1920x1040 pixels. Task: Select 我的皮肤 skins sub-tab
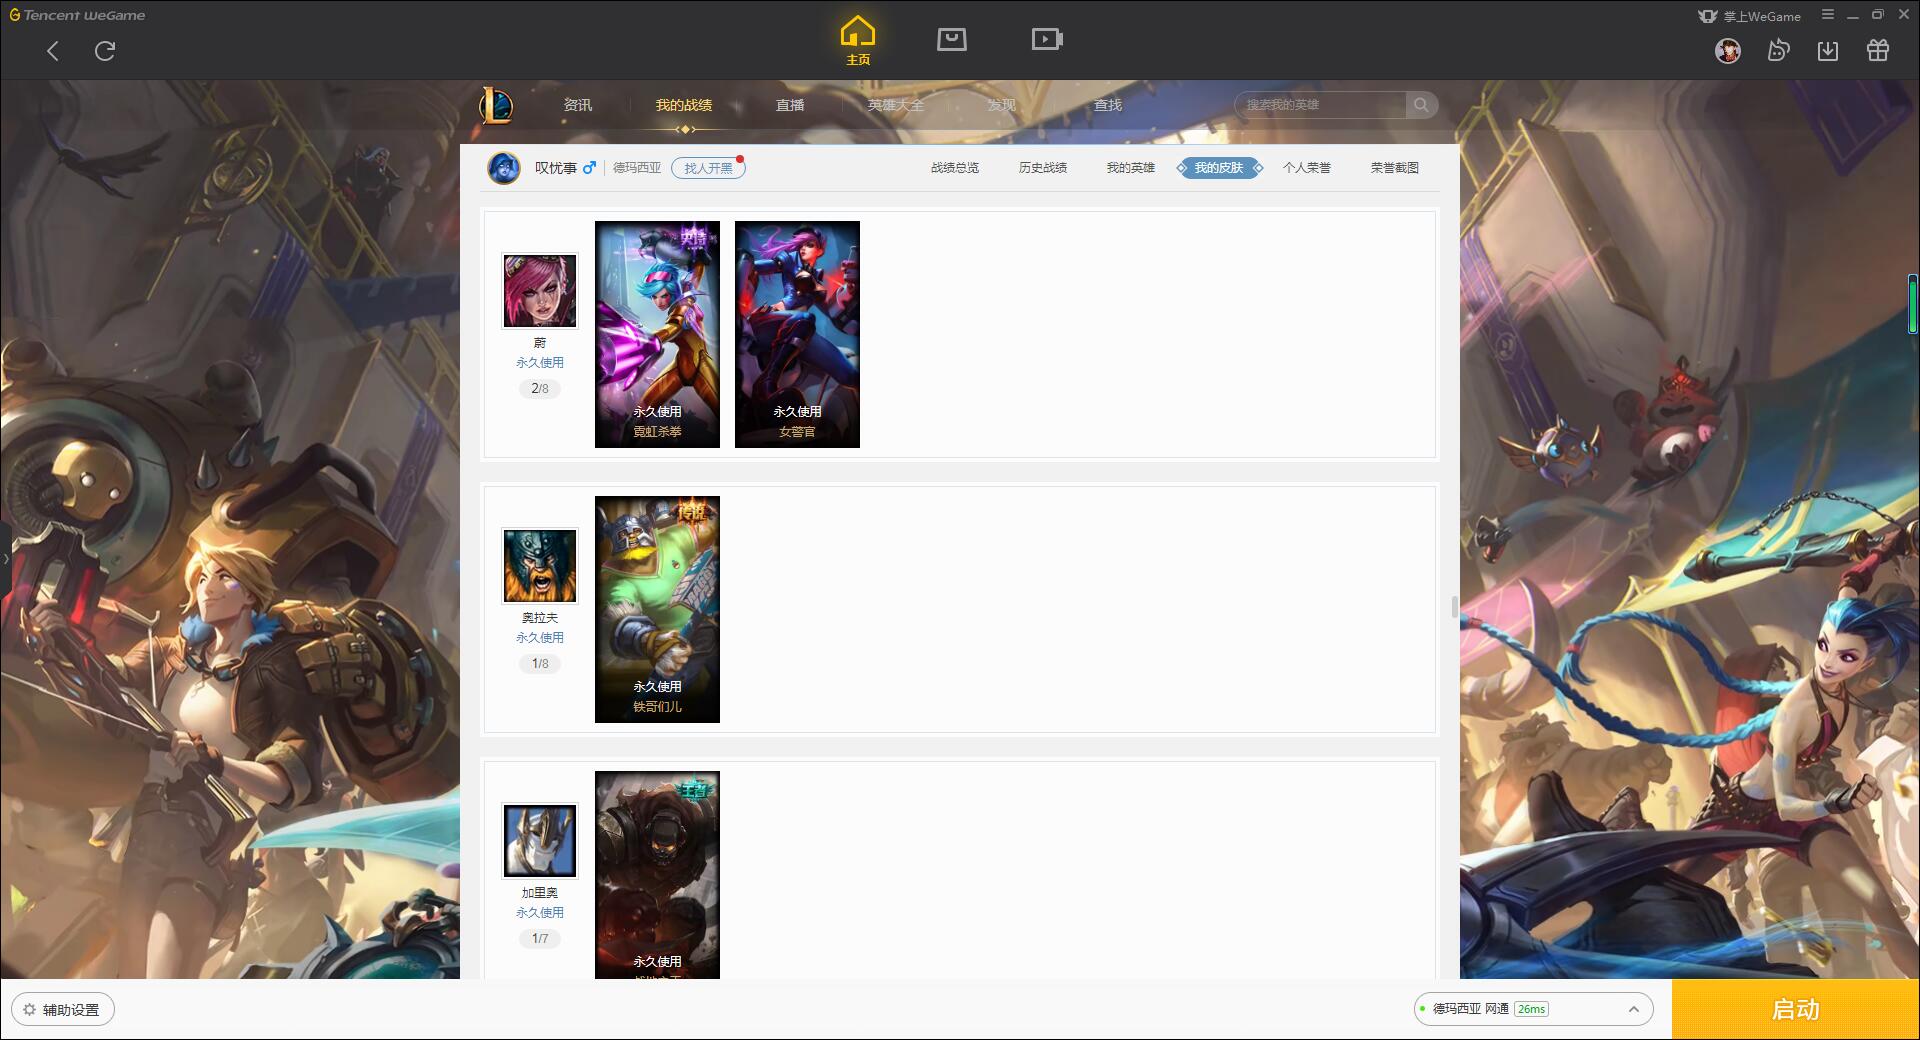click(1219, 168)
